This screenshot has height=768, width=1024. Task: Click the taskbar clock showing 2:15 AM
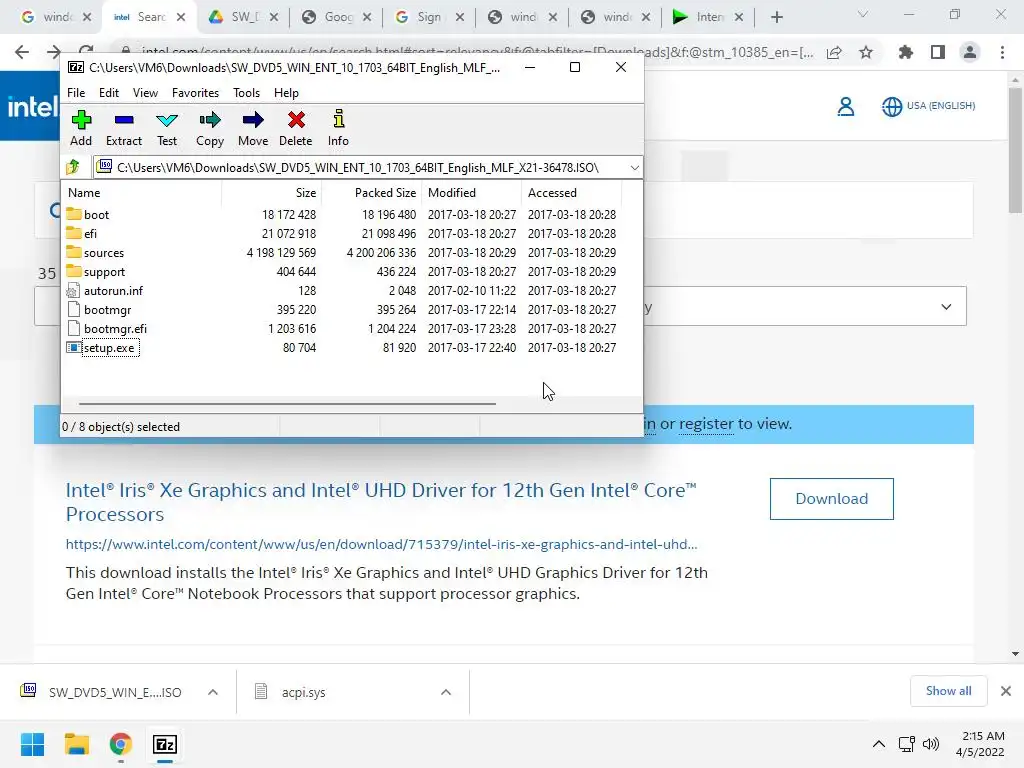[980, 744]
